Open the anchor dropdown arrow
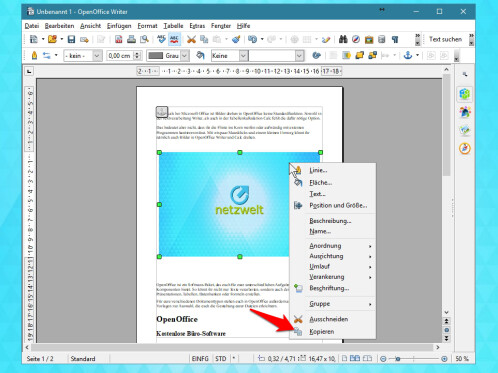The width and height of the screenshot is (498, 373). click(x=417, y=55)
